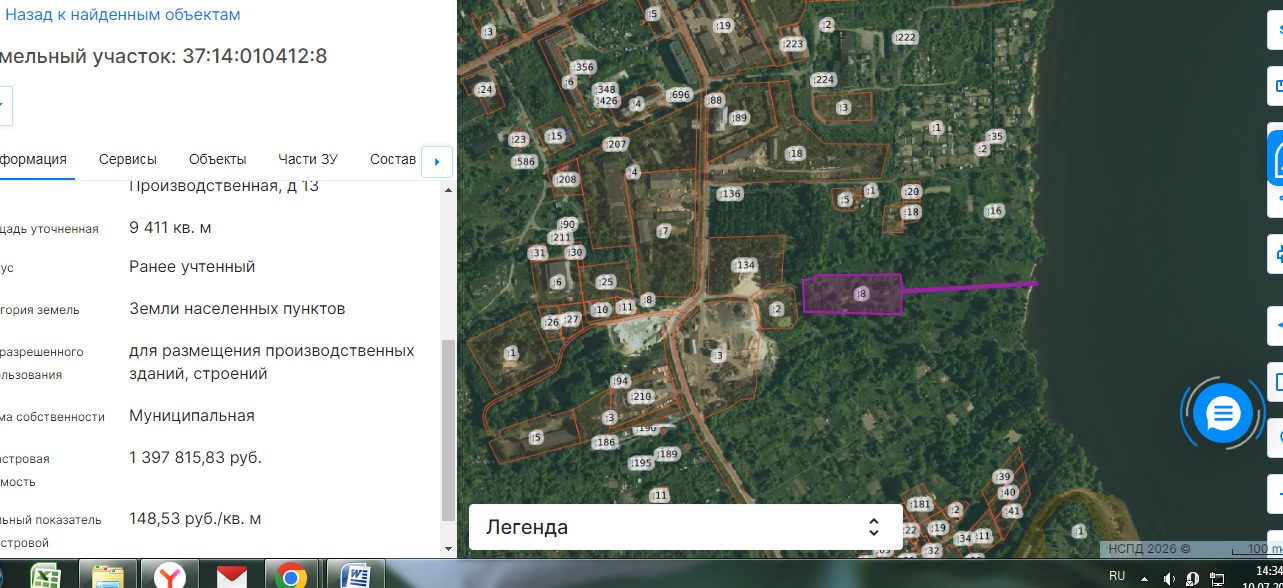Expand the Легенда dropdown
1283x588 pixels.
tap(685, 527)
